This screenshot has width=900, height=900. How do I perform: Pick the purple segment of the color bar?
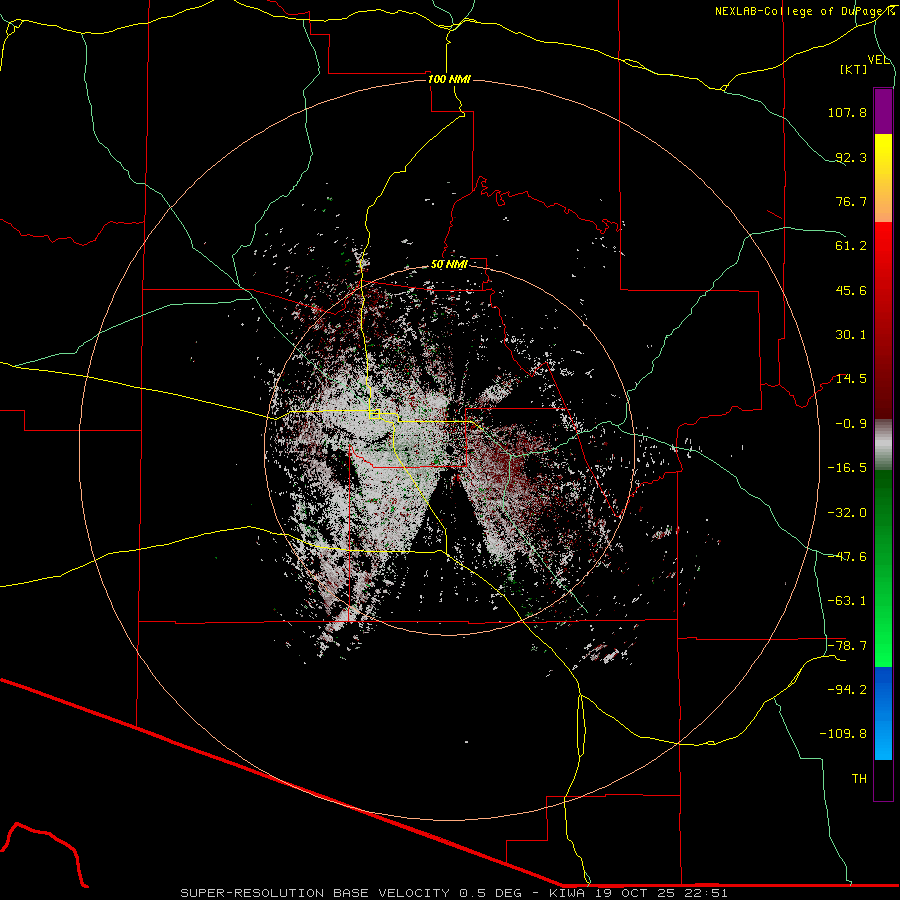click(883, 111)
